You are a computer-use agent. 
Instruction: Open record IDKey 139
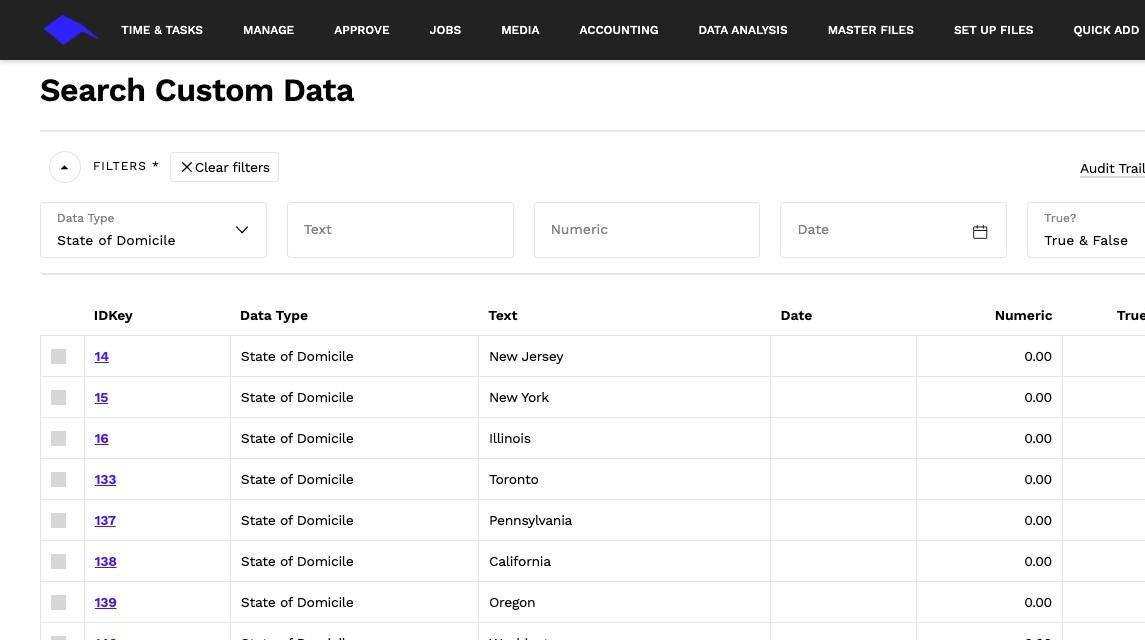(x=105, y=602)
